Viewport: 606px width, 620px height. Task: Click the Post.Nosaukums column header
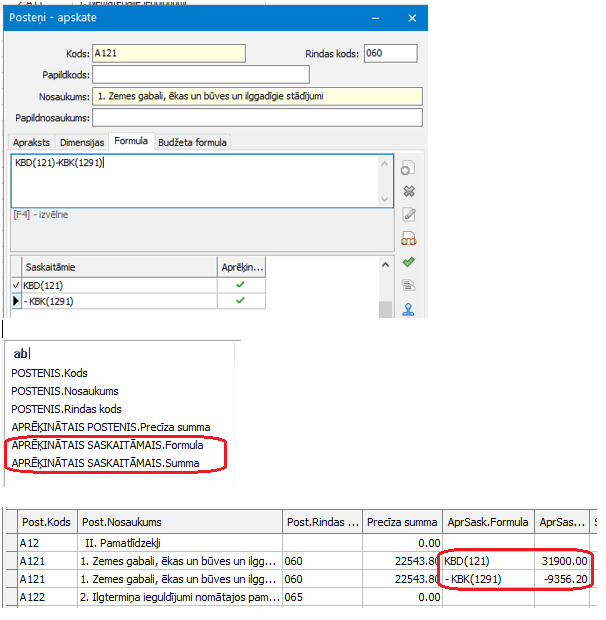click(180, 522)
